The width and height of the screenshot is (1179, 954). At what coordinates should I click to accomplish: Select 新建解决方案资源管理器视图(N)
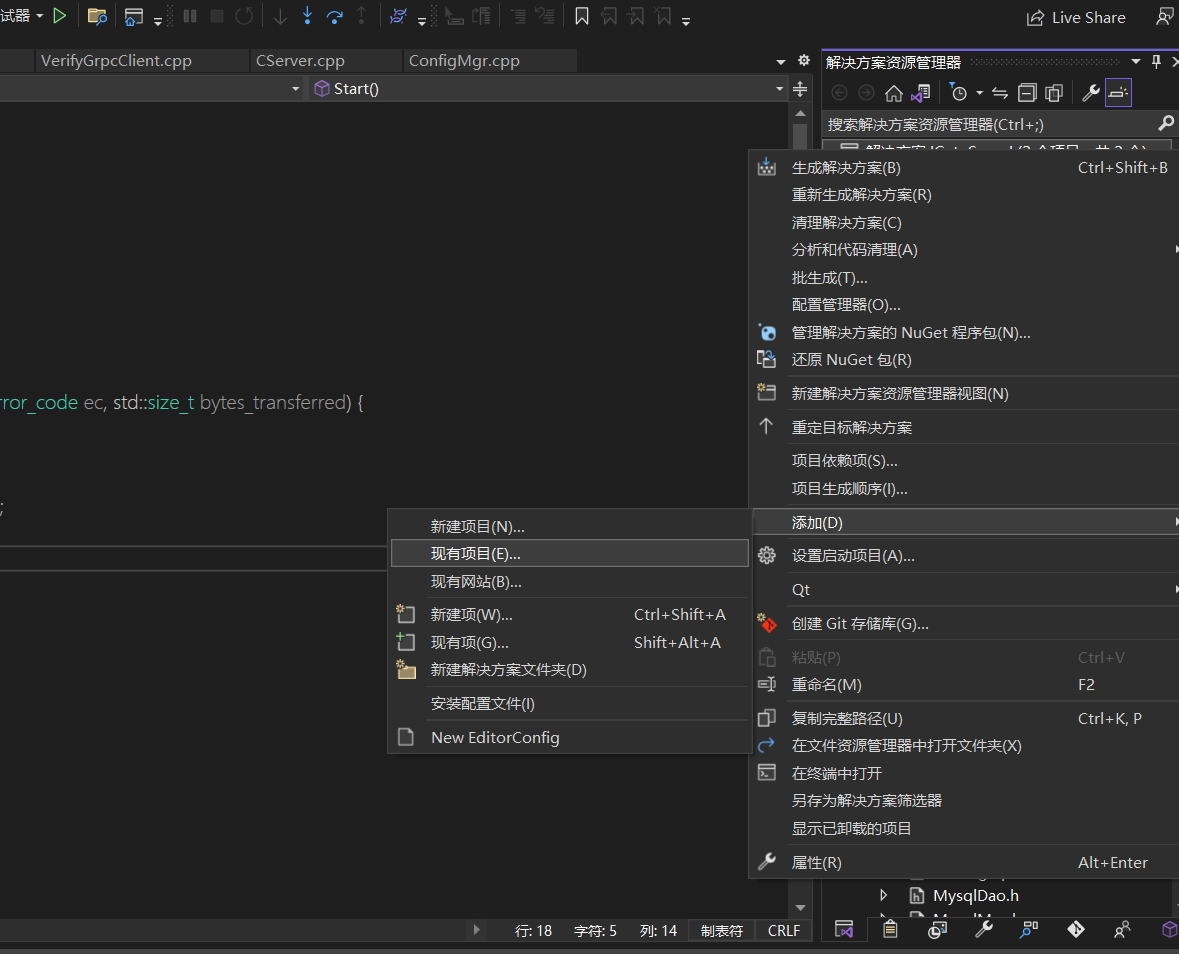pos(964,393)
